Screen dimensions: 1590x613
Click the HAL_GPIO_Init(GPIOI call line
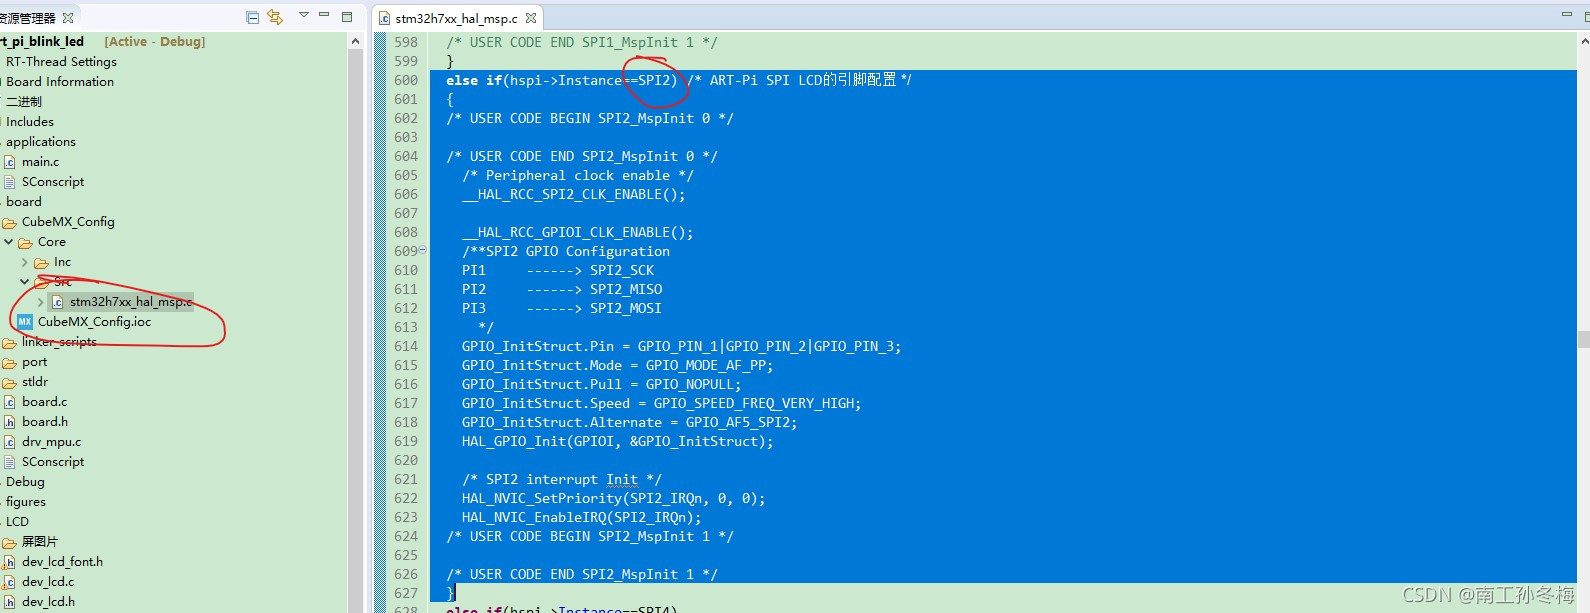(x=617, y=441)
